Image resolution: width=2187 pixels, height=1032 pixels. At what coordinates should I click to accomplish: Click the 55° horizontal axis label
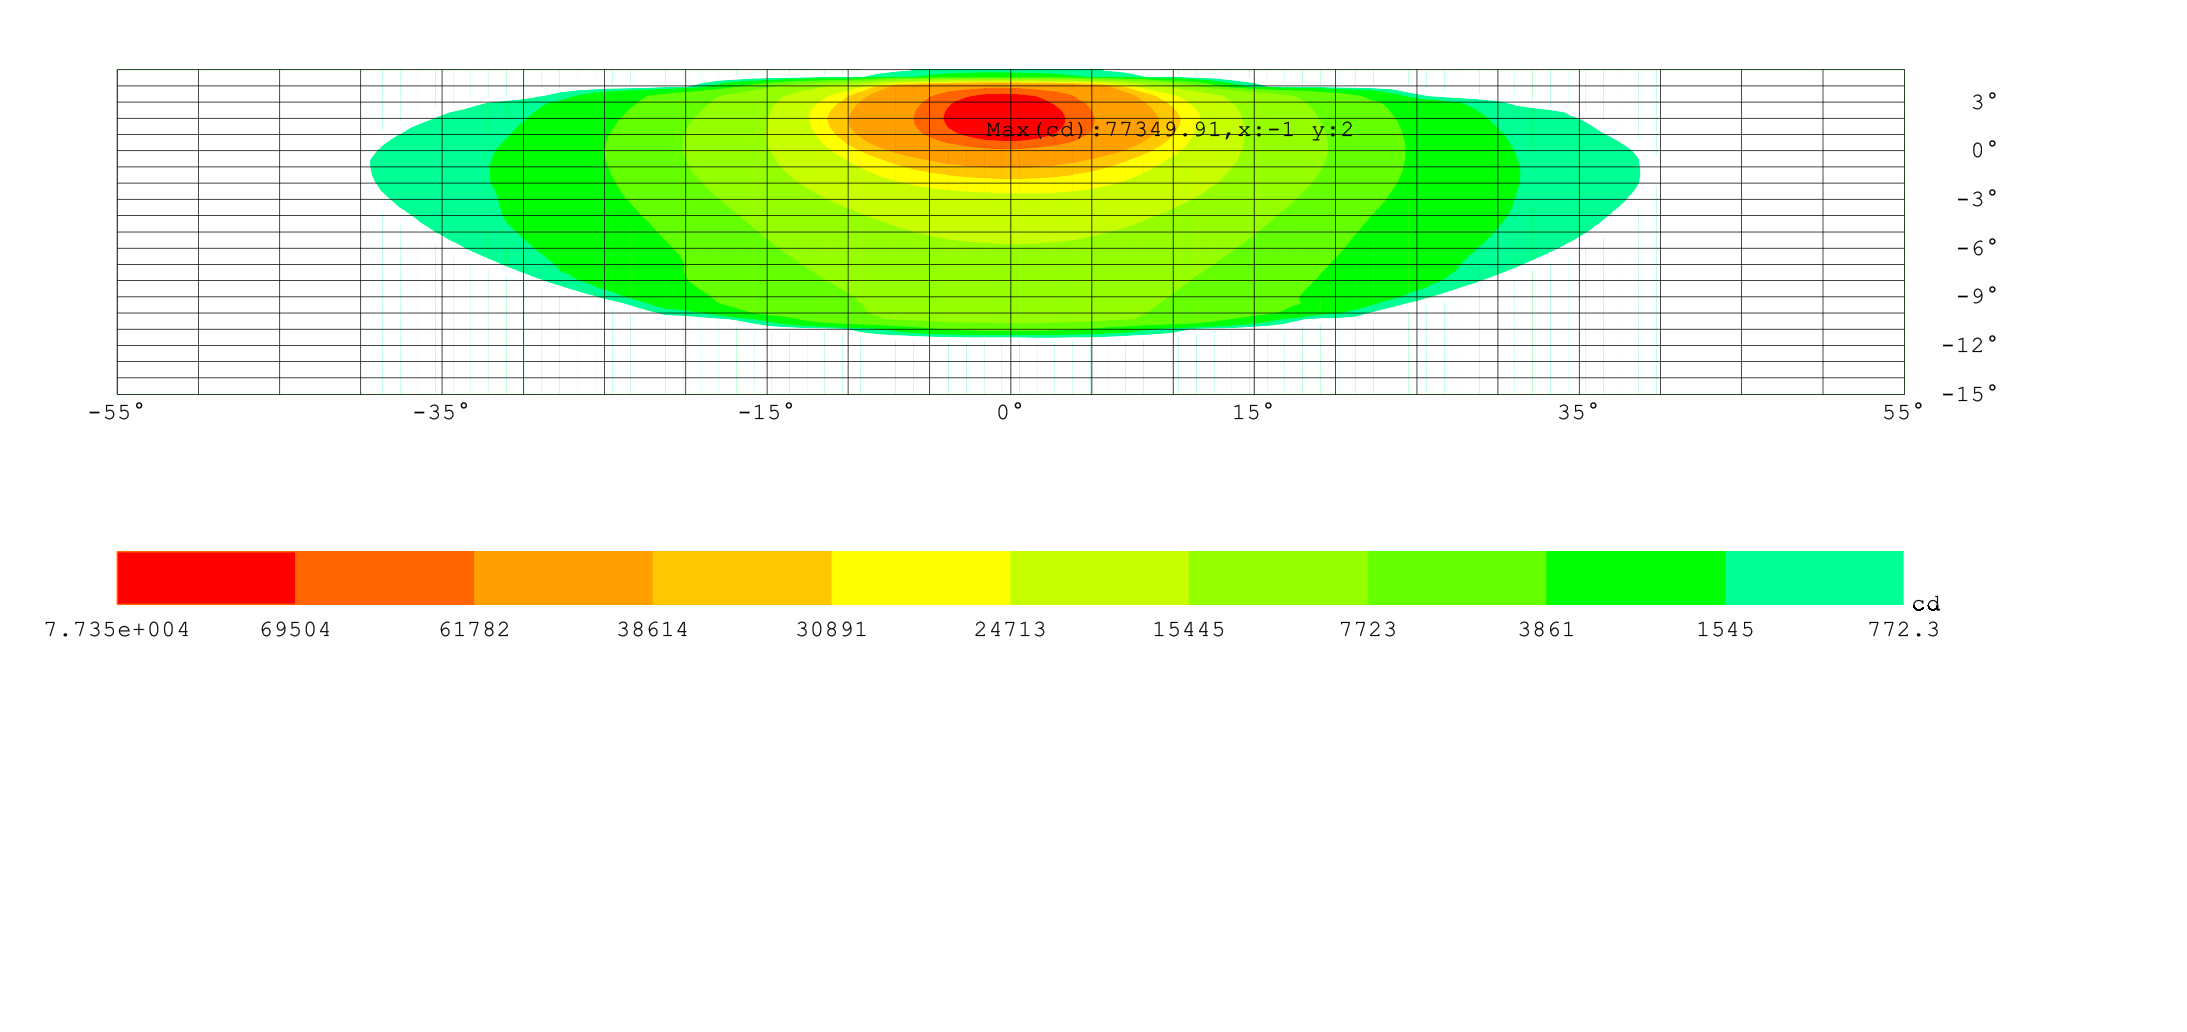1904,413
